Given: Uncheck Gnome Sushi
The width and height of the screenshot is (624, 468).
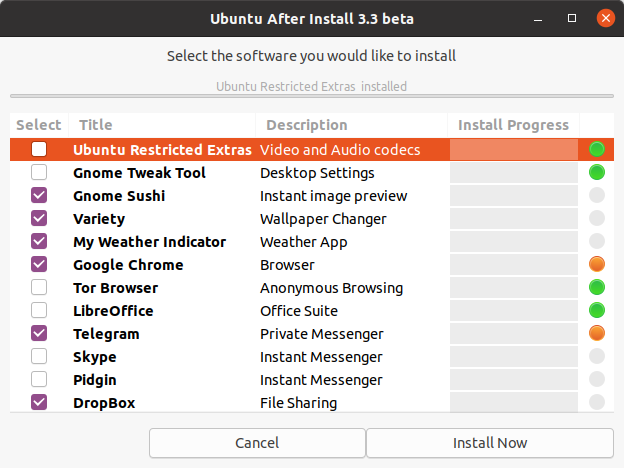Looking at the screenshot, I should (39, 195).
